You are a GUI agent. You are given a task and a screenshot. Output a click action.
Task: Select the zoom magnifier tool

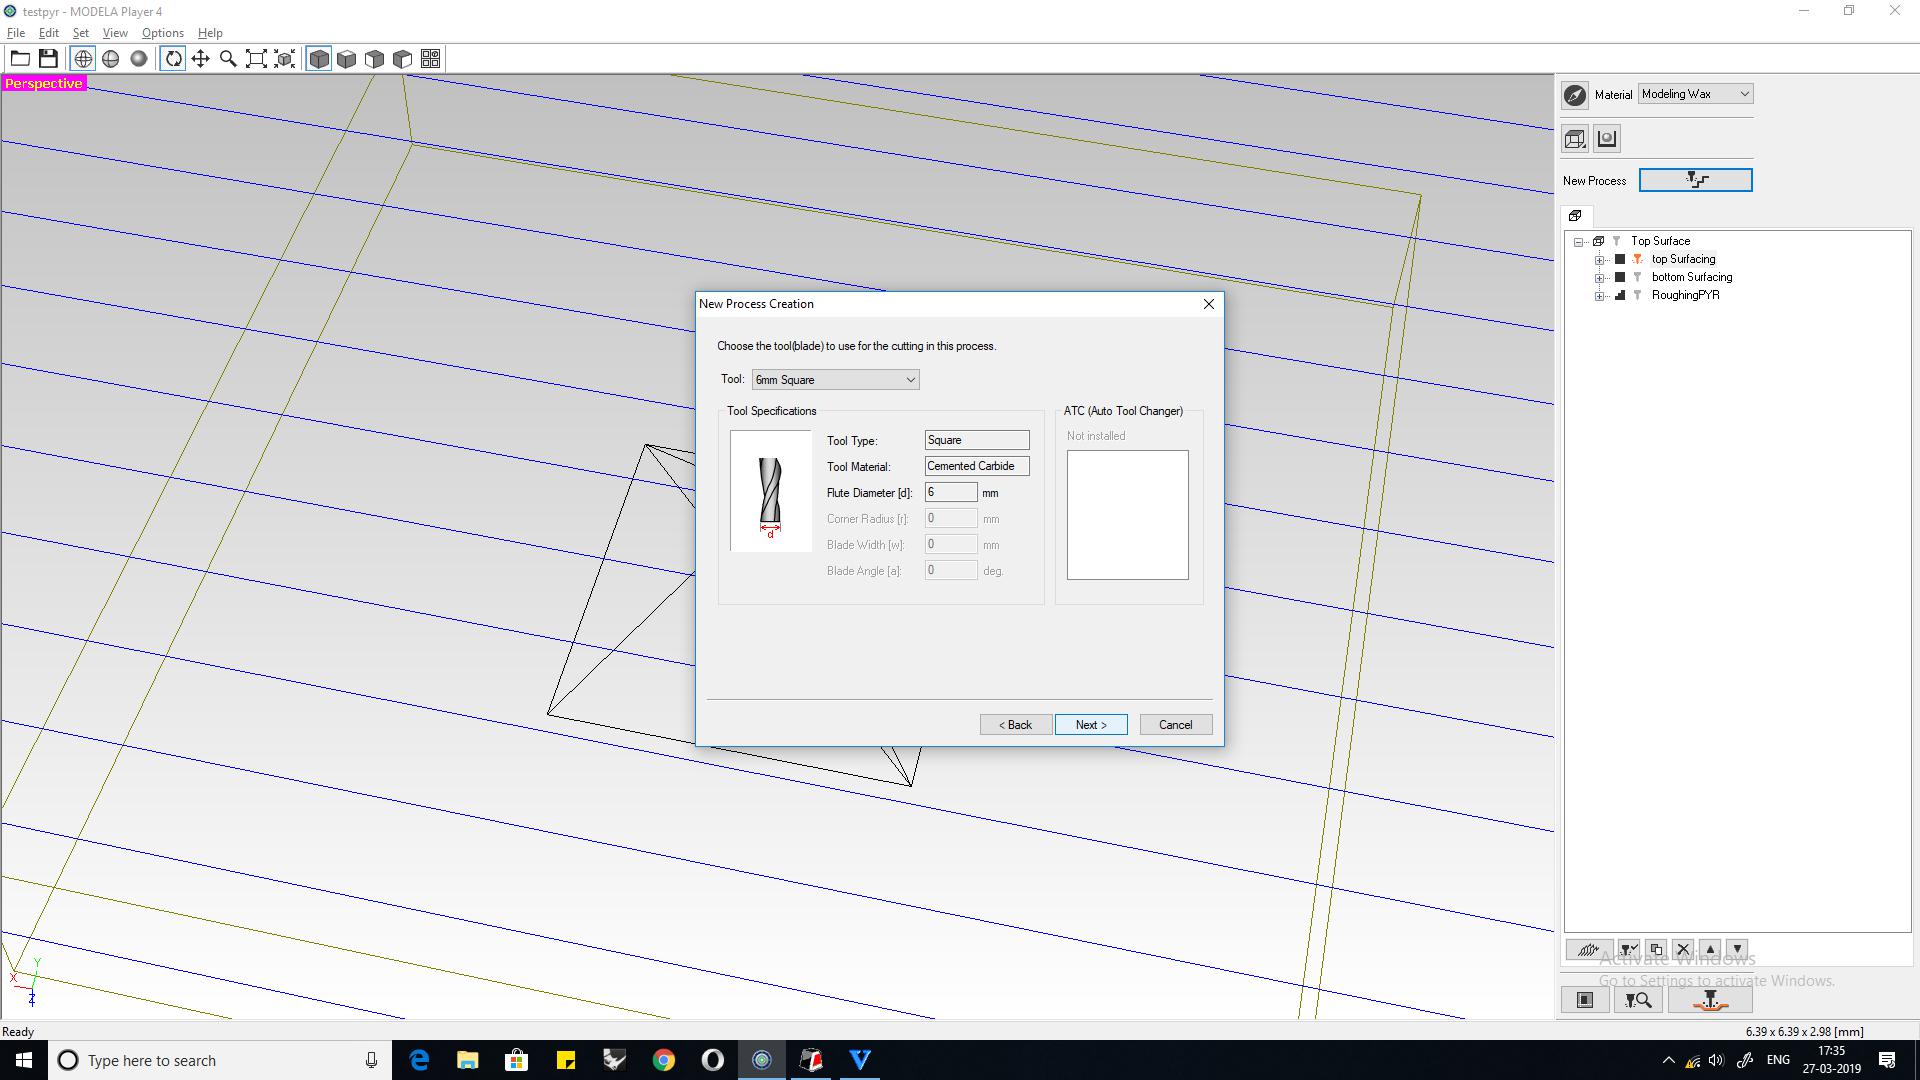pos(228,59)
